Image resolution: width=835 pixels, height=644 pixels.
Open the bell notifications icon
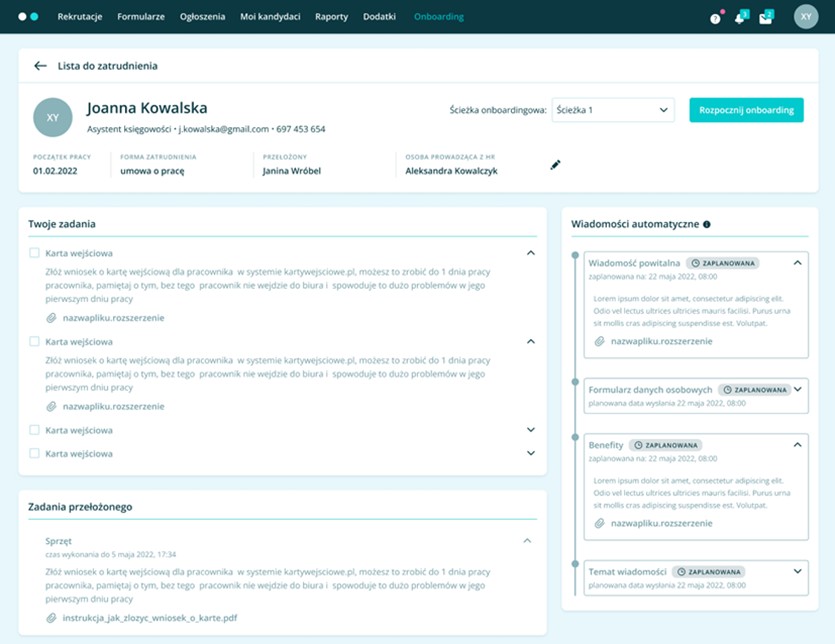740,18
